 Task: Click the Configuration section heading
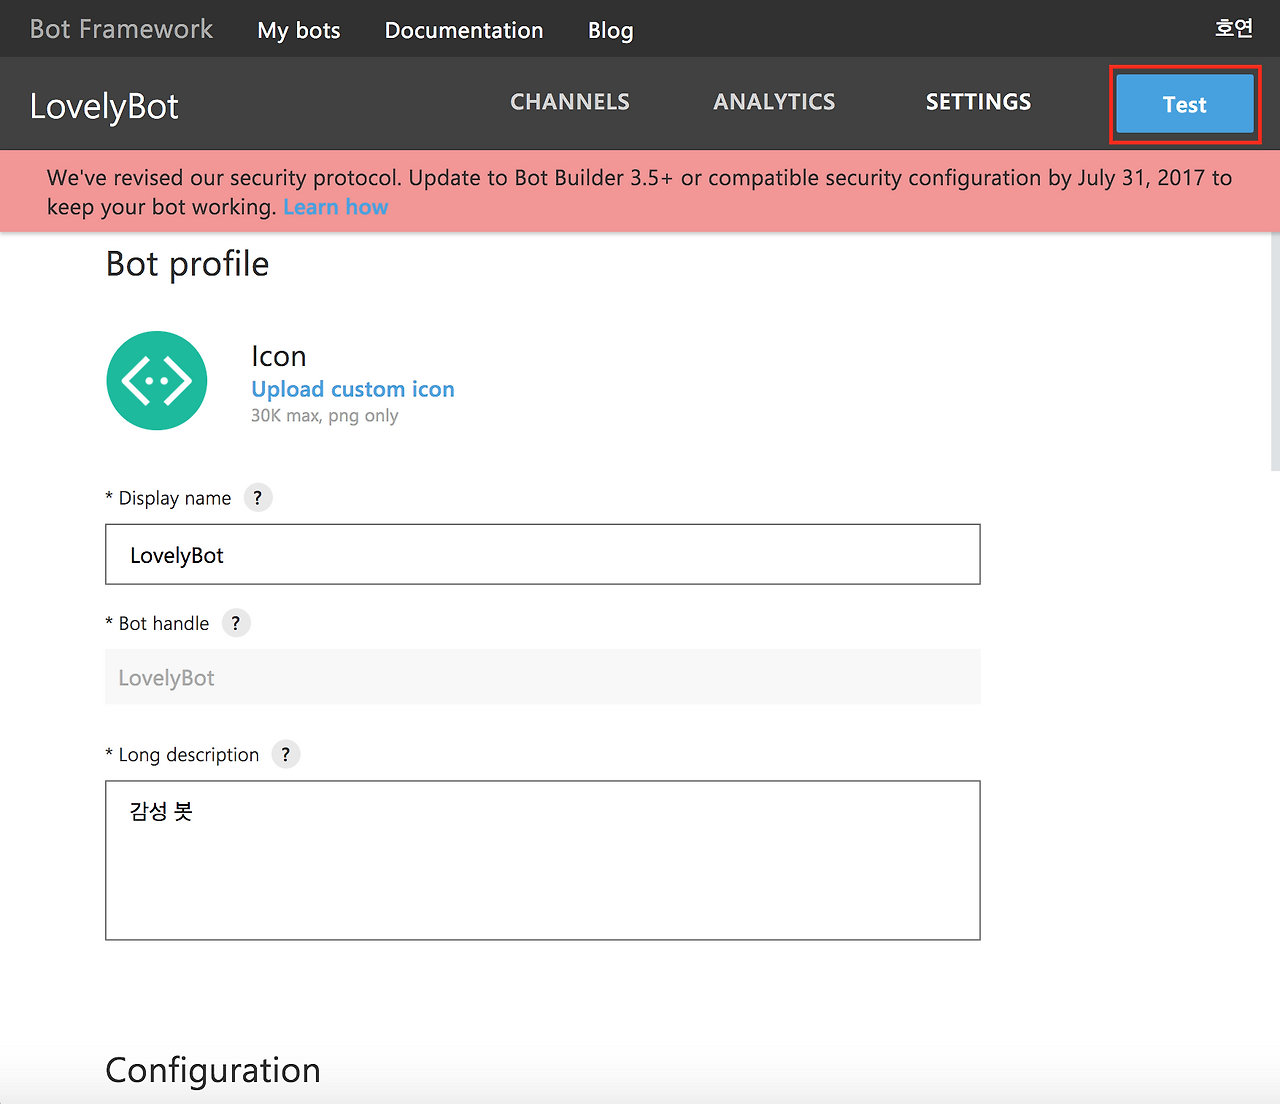(x=213, y=1070)
